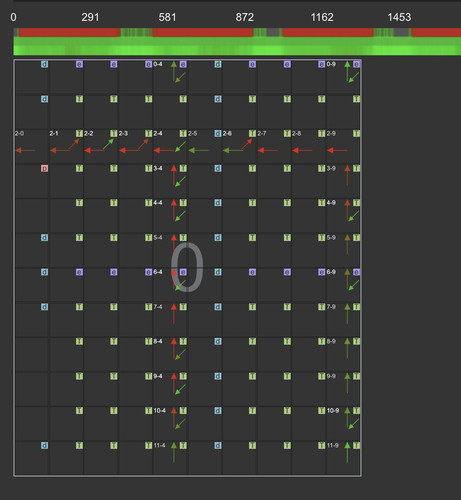Select cell label 11-4

tap(159, 445)
